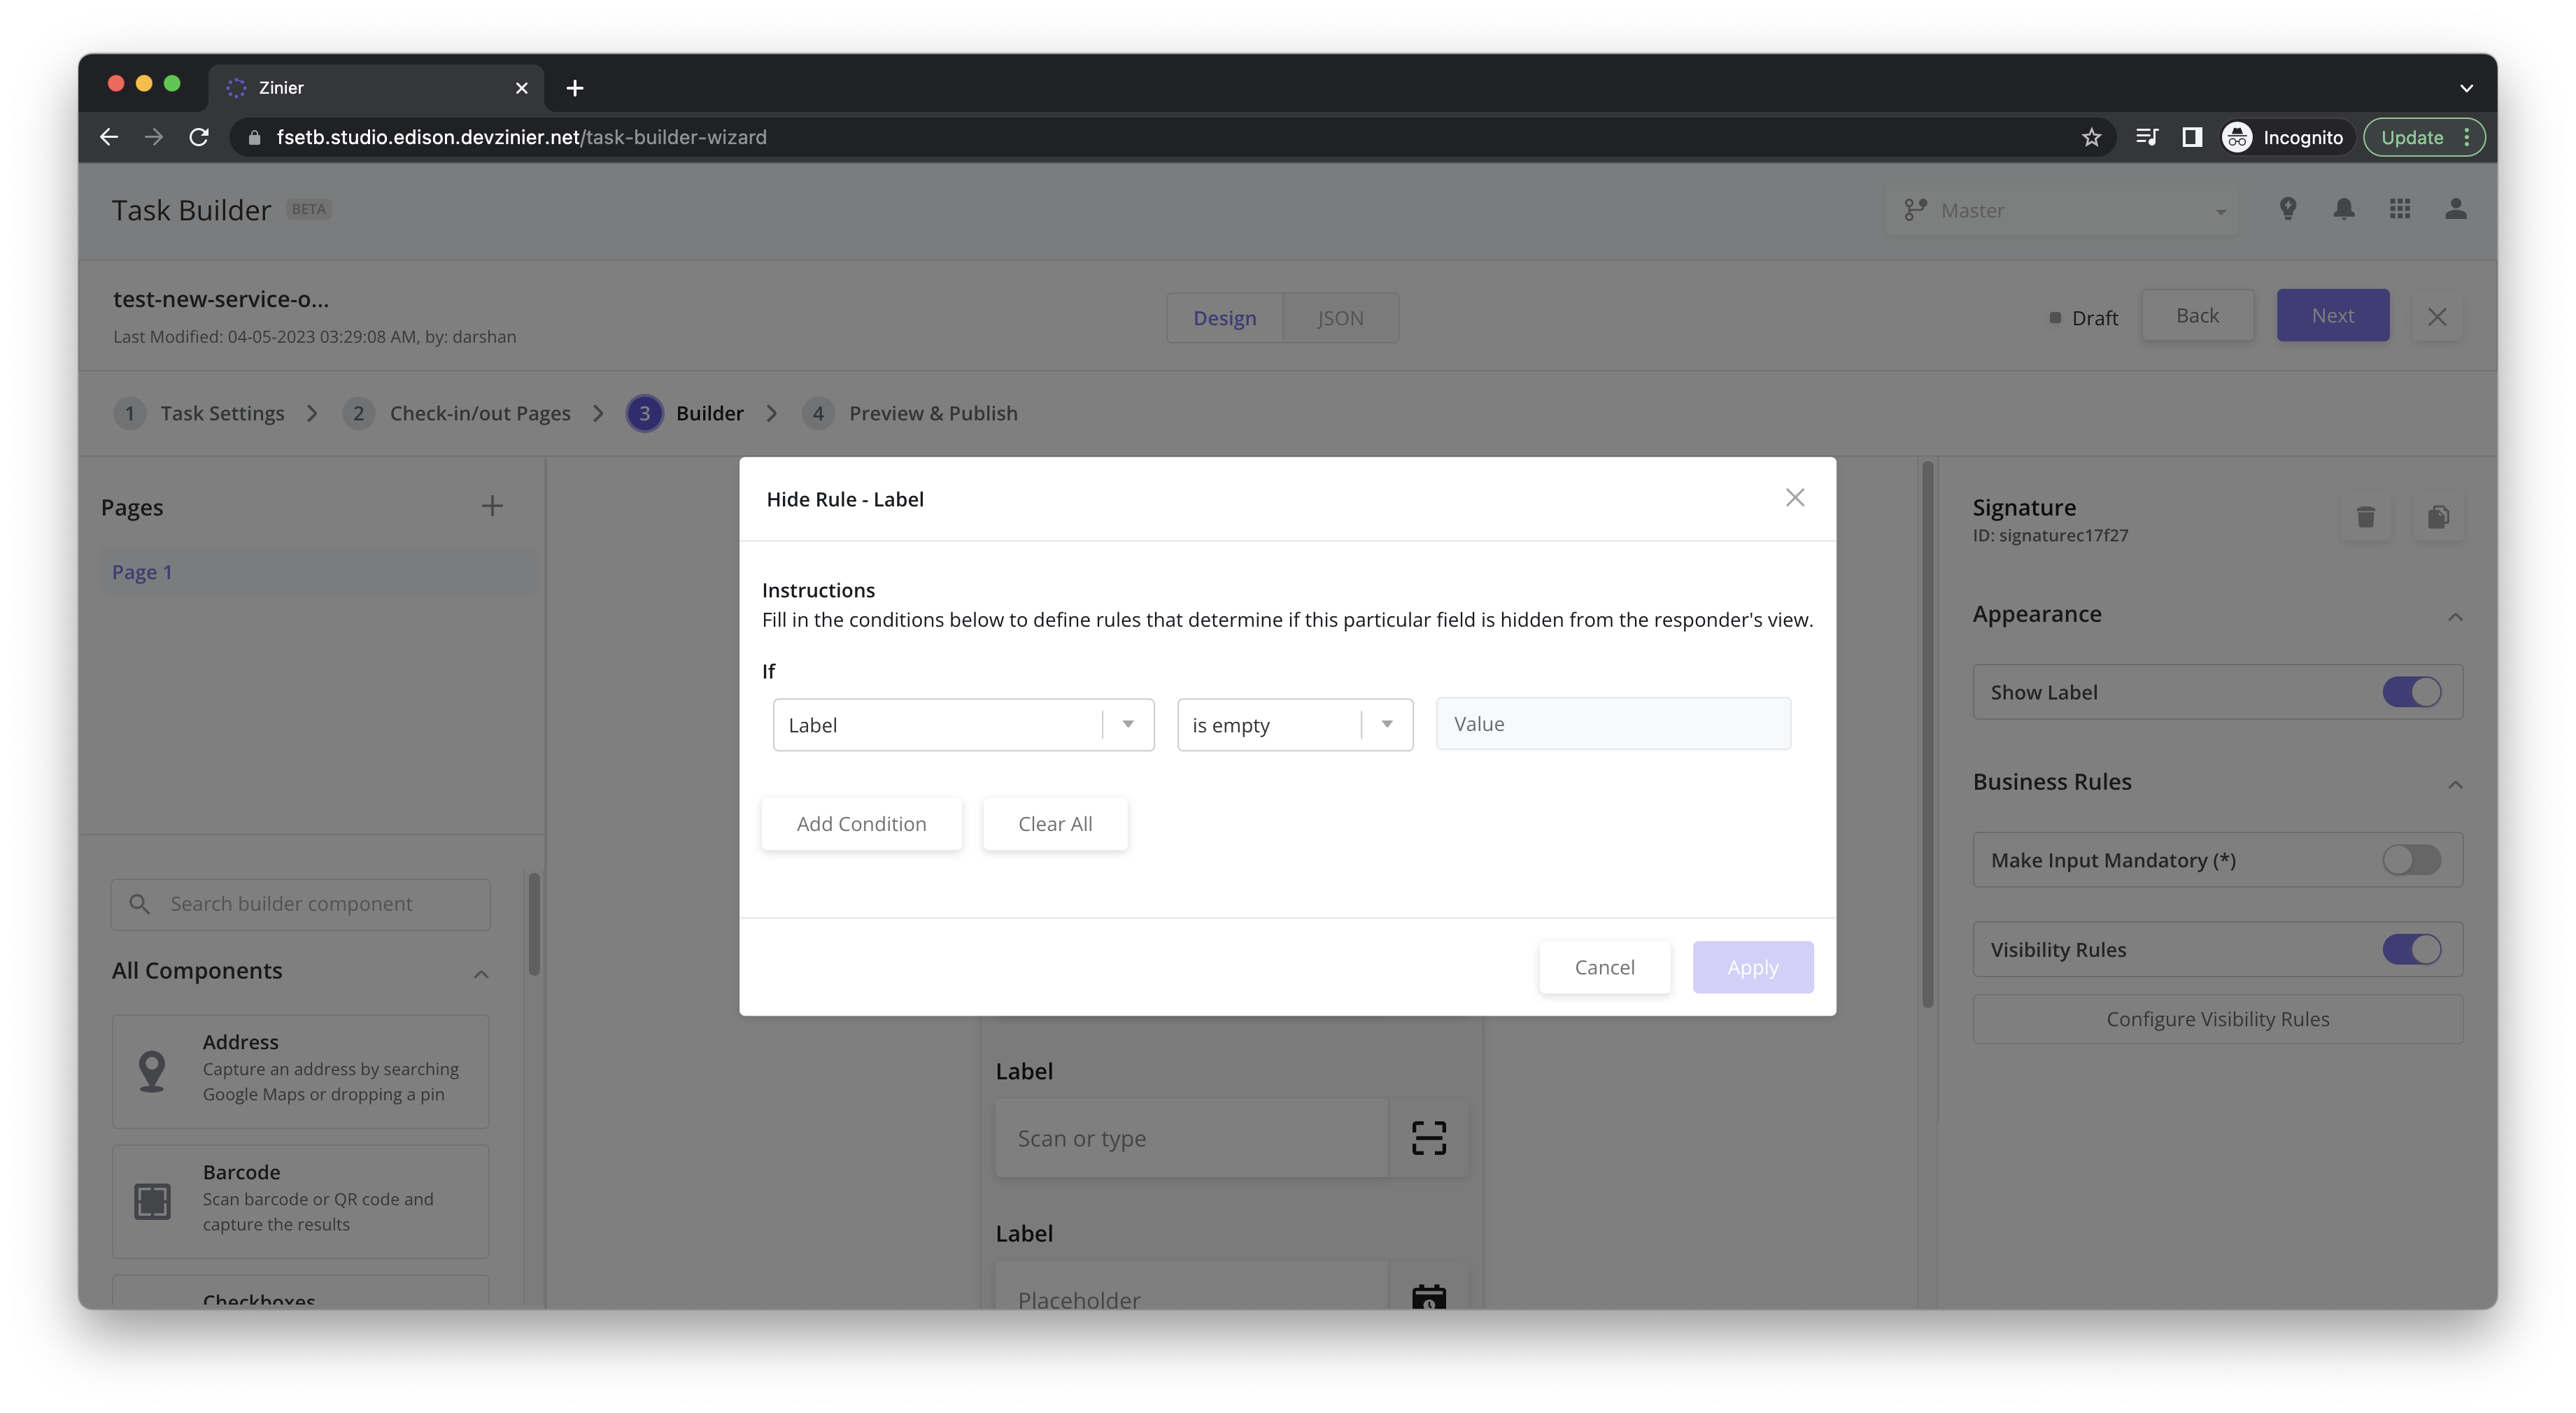The image size is (2576, 1413).
Task: Click the barcode scan icon in form
Action: pos(1428,1137)
